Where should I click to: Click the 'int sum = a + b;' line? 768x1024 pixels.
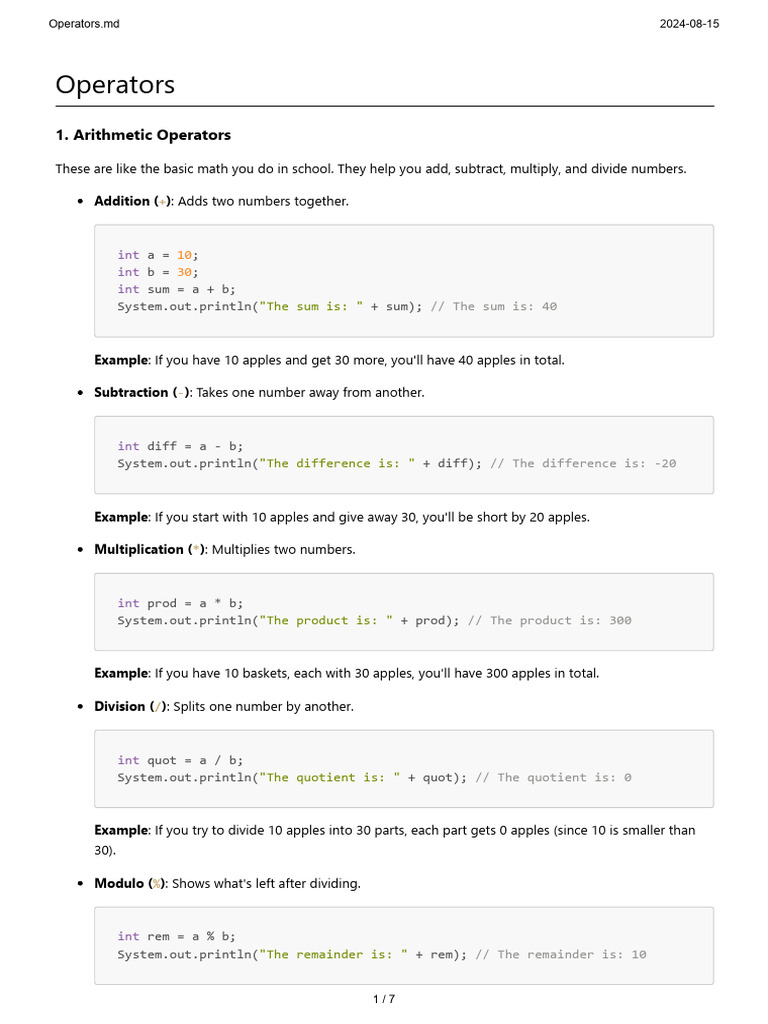176,289
